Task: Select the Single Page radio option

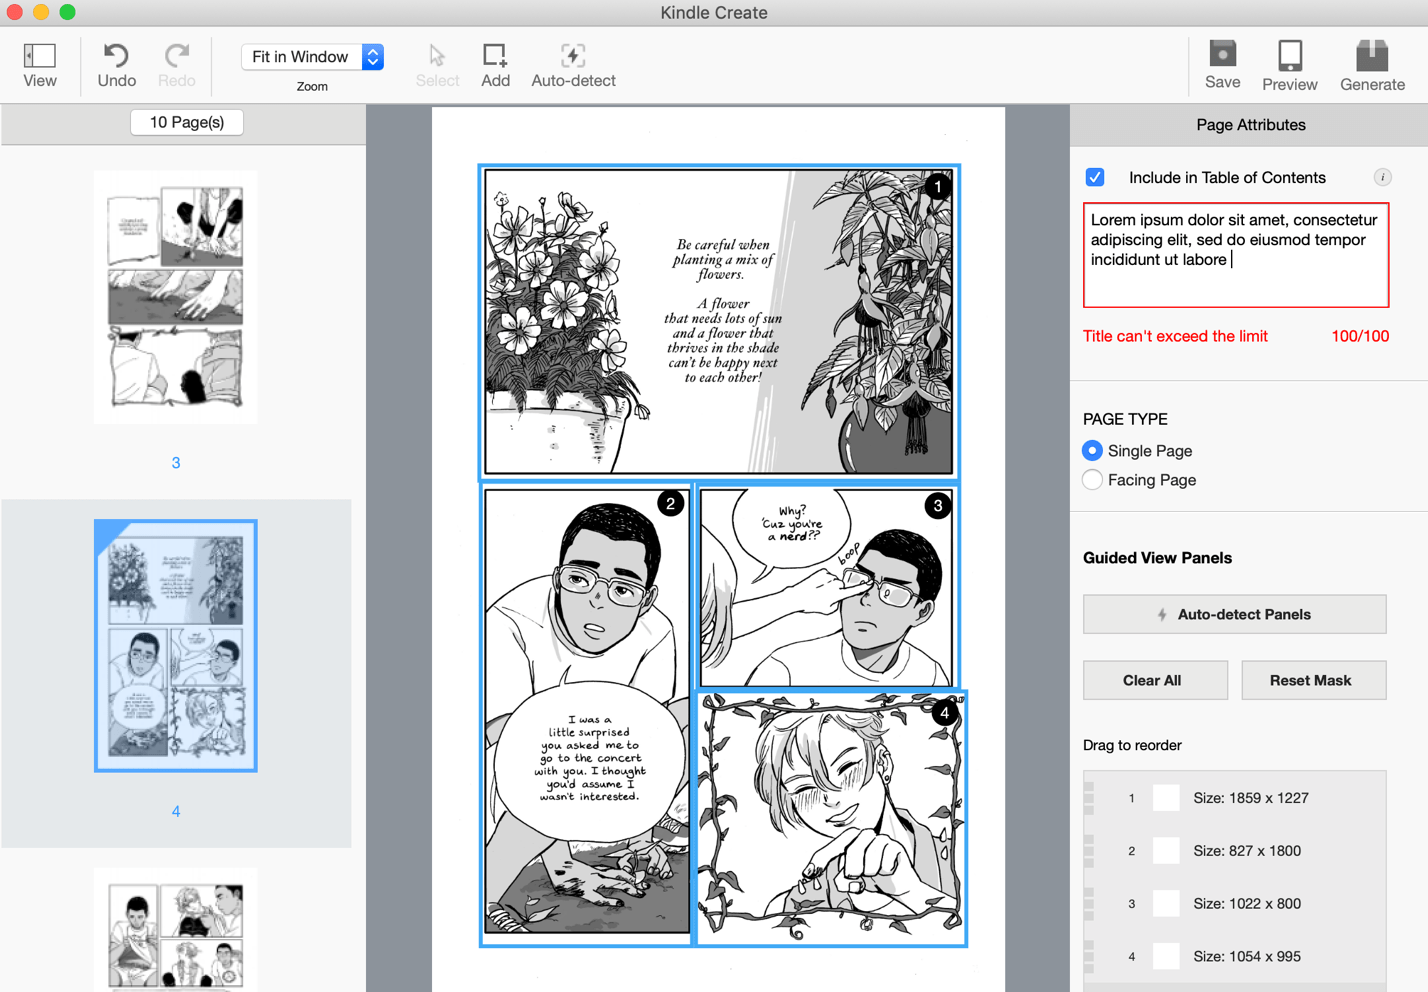Action: pyautogui.click(x=1093, y=451)
